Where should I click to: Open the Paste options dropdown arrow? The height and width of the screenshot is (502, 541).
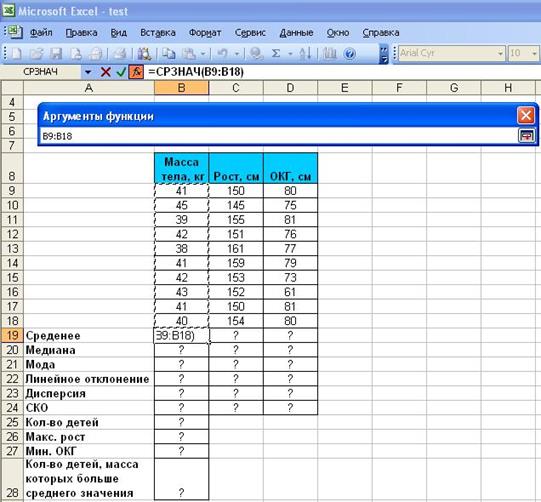203,54
